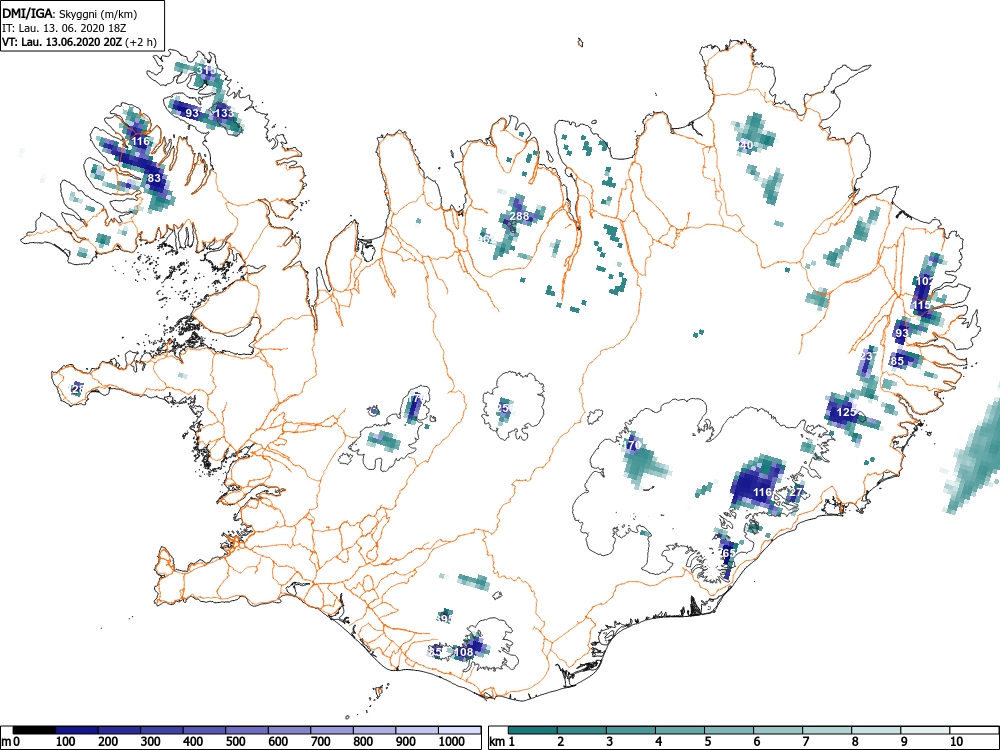1000x750 pixels.
Task: Click the 70 label on the Vatnajökull glacier
Action: pyautogui.click(x=634, y=445)
